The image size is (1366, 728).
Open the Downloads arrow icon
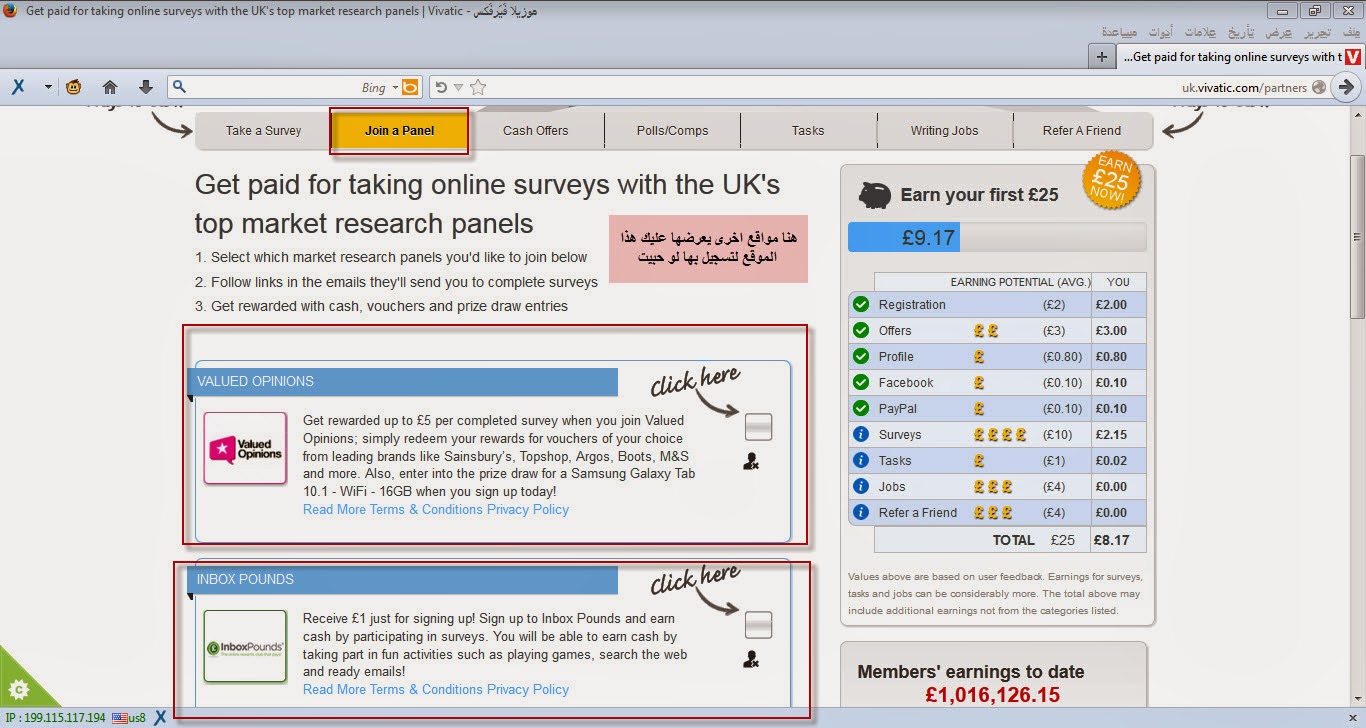[146, 87]
